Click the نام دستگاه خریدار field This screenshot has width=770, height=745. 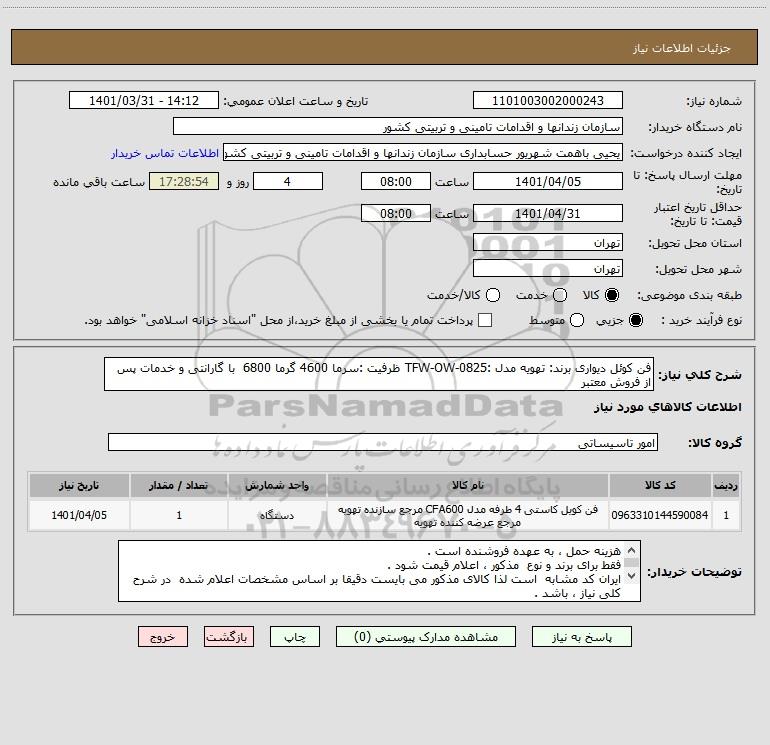[398, 127]
